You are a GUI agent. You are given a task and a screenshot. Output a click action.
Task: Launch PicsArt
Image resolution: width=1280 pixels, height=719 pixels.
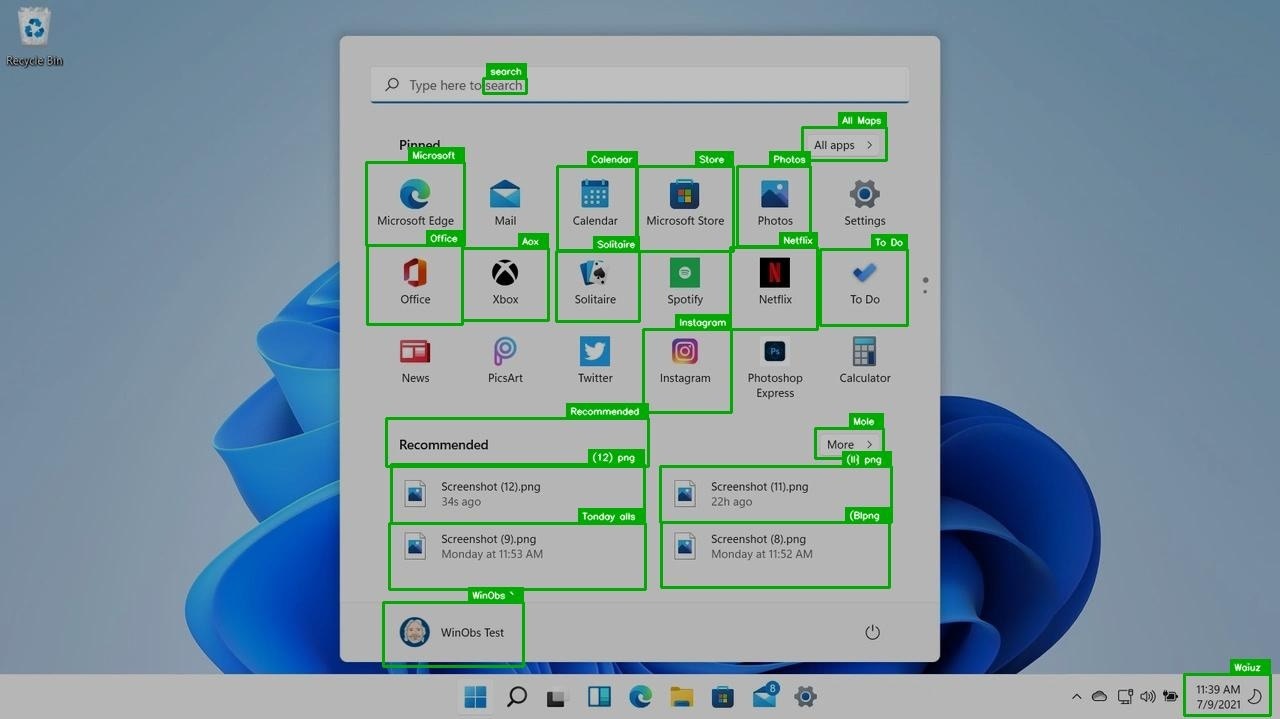click(505, 361)
